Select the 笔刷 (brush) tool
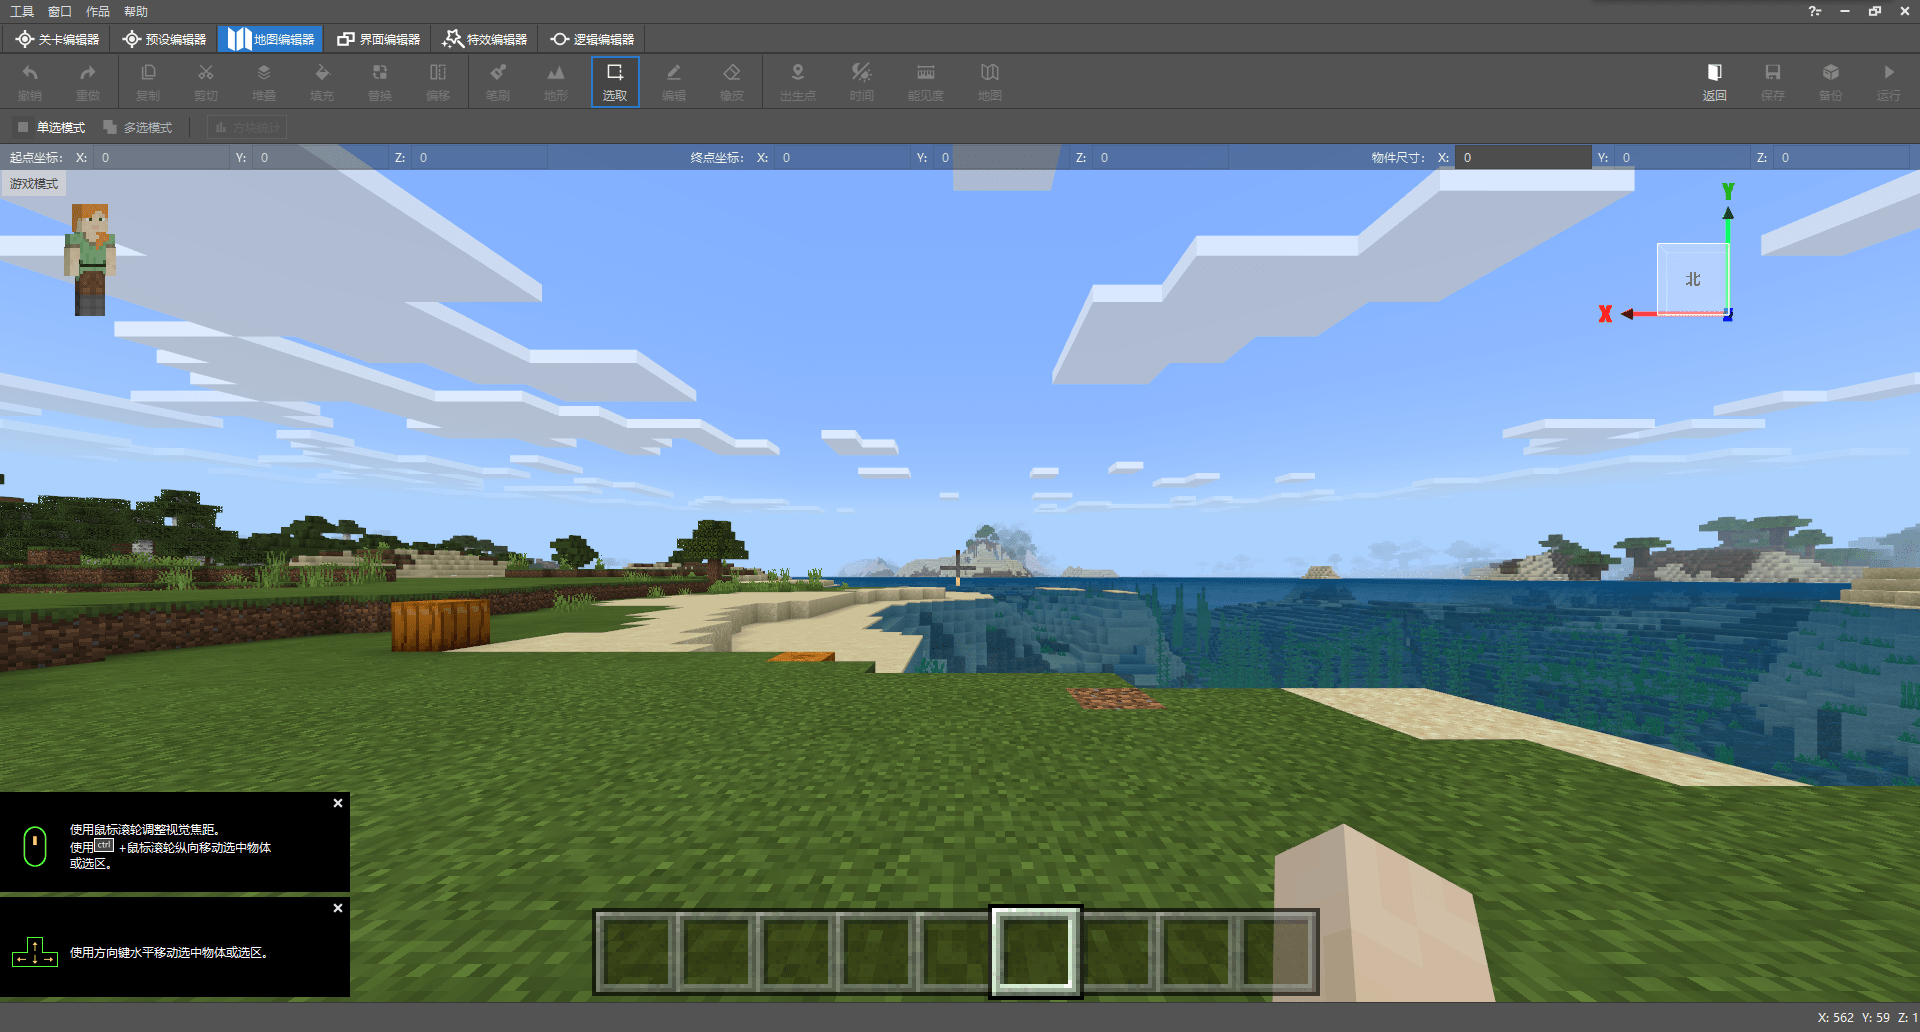The height and width of the screenshot is (1032, 1920). click(x=498, y=81)
